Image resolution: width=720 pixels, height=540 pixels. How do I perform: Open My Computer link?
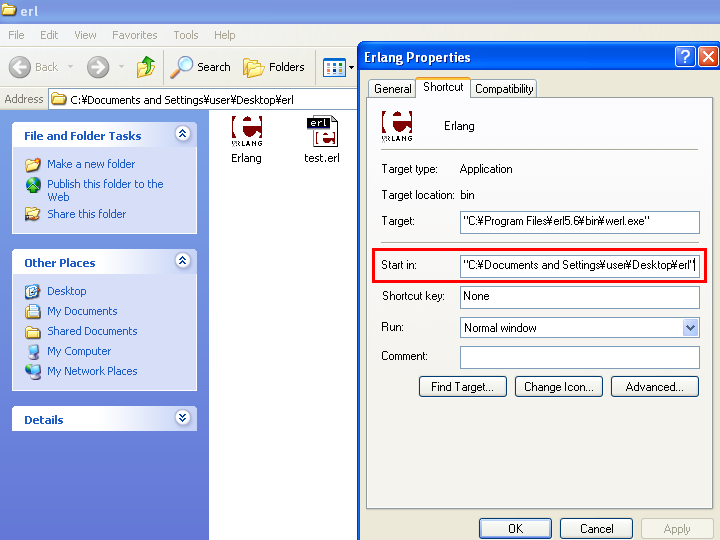point(79,351)
